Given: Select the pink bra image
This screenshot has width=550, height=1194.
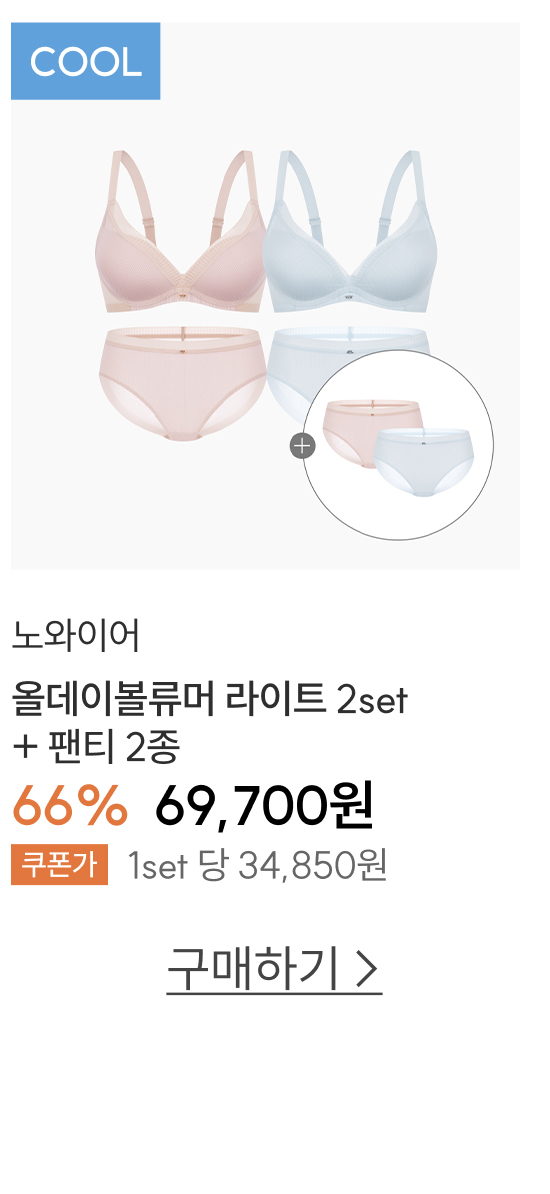Looking at the screenshot, I should pyautogui.click(x=181, y=231).
